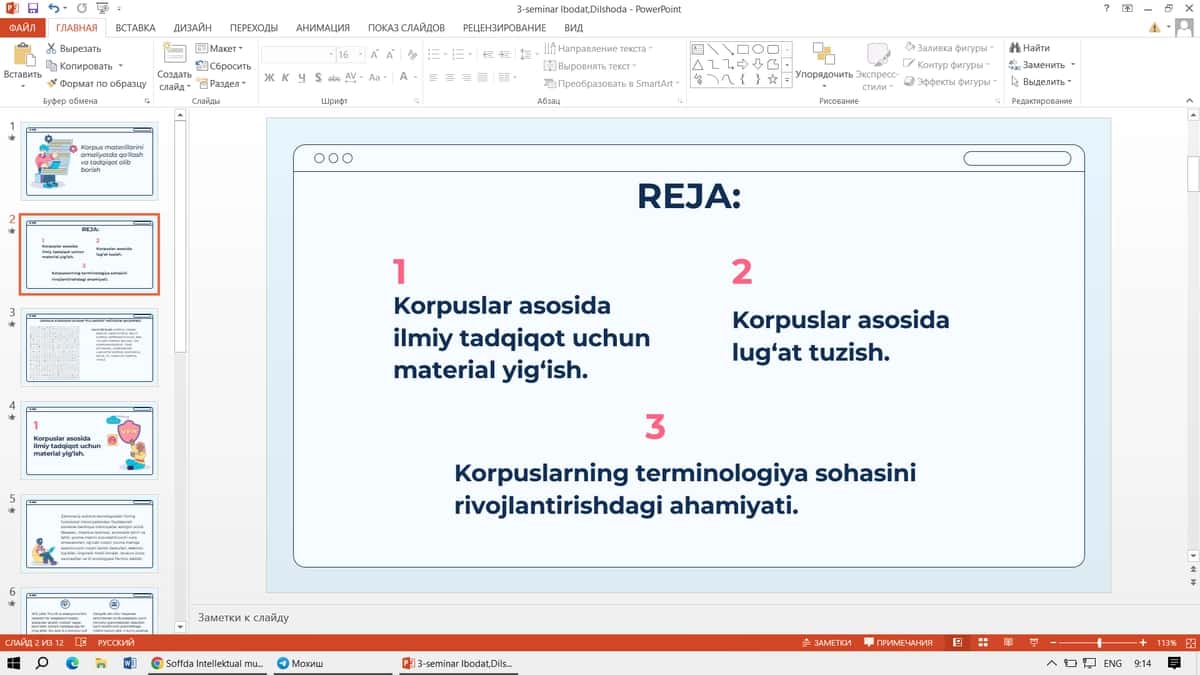Viewport: 1200px width, 675px height.
Task: Open Выделить select dropdown
Action: point(1040,82)
